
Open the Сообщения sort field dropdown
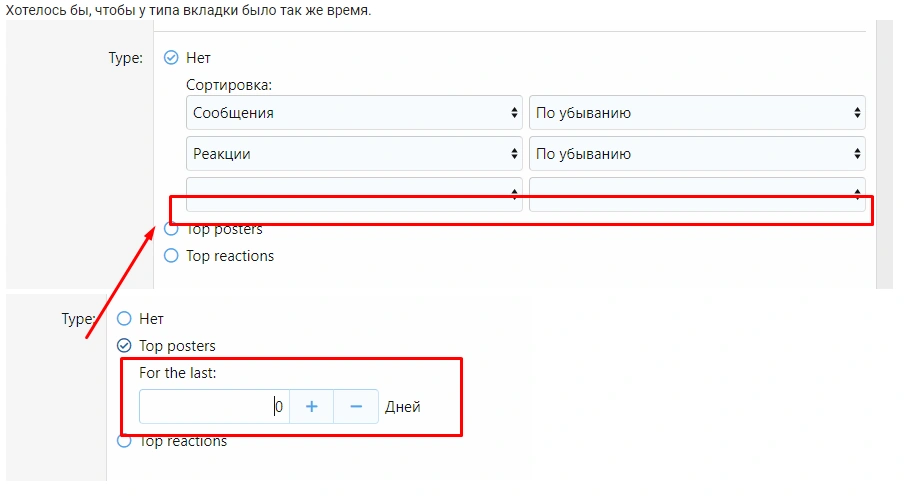354,113
